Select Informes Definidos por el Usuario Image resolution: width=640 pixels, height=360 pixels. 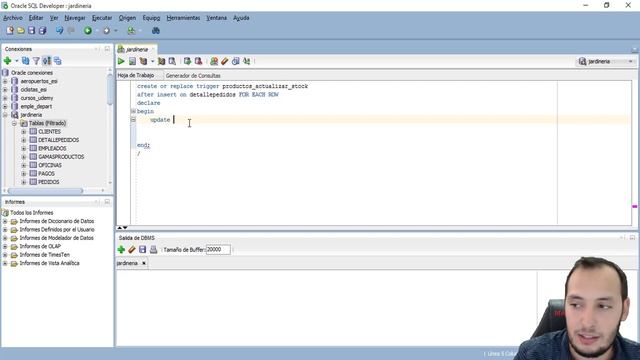[57, 230]
